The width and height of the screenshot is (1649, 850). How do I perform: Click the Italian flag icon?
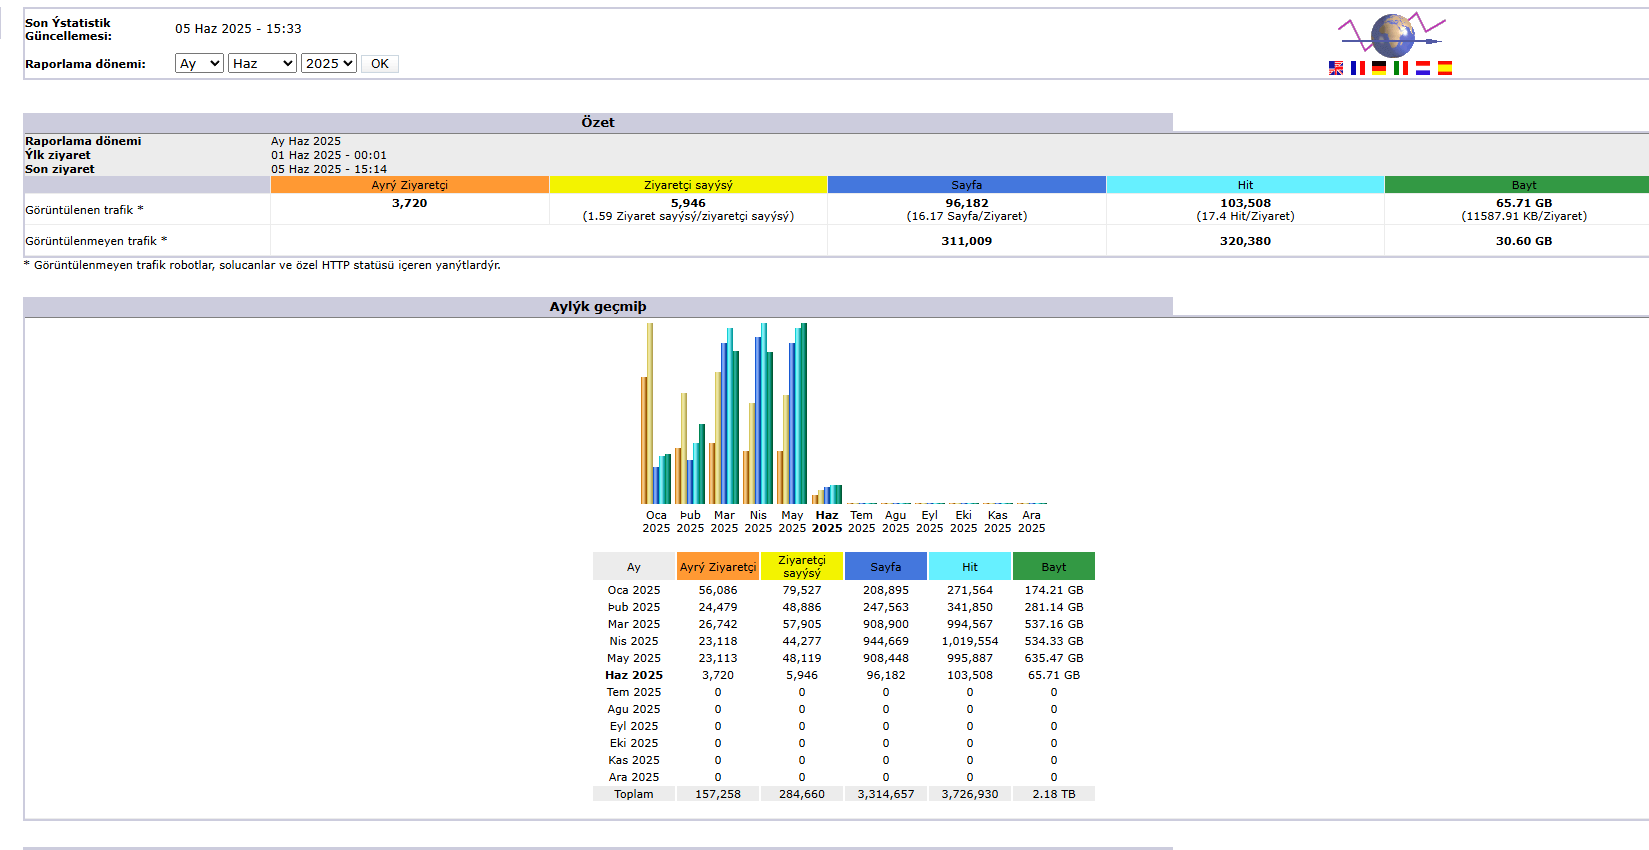[x=1401, y=68]
